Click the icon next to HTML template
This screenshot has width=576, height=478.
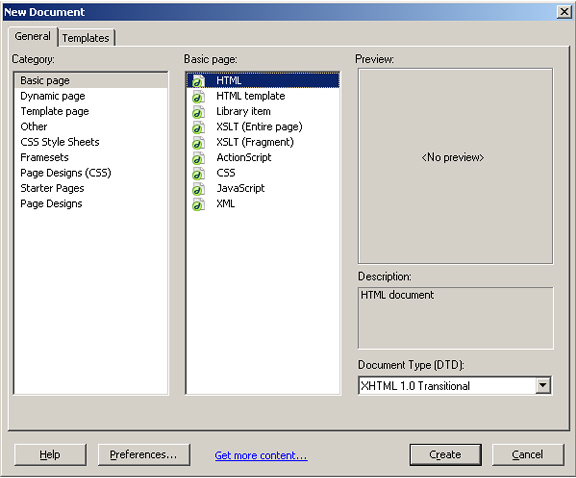198,96
